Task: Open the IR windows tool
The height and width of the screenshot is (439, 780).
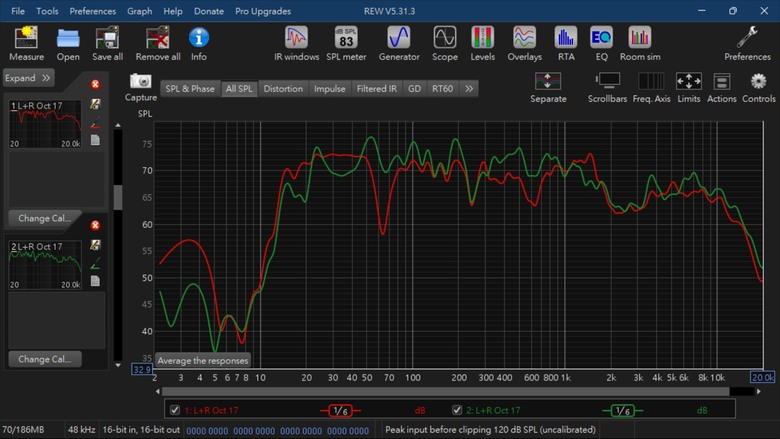Action: [296, 38]
